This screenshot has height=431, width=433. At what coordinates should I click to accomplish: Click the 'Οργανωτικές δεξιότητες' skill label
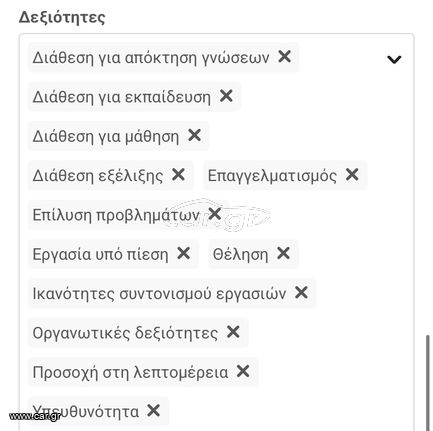pos(125,333)
